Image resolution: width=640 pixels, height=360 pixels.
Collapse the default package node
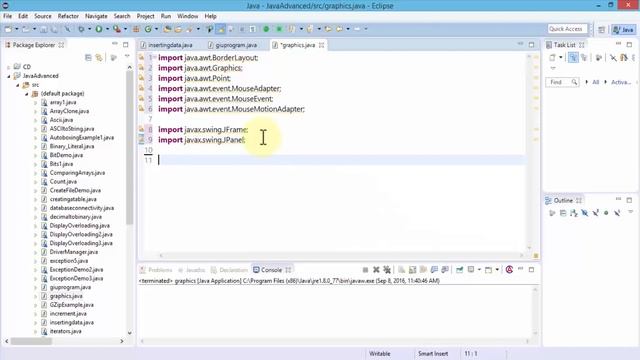pos(27,94)
